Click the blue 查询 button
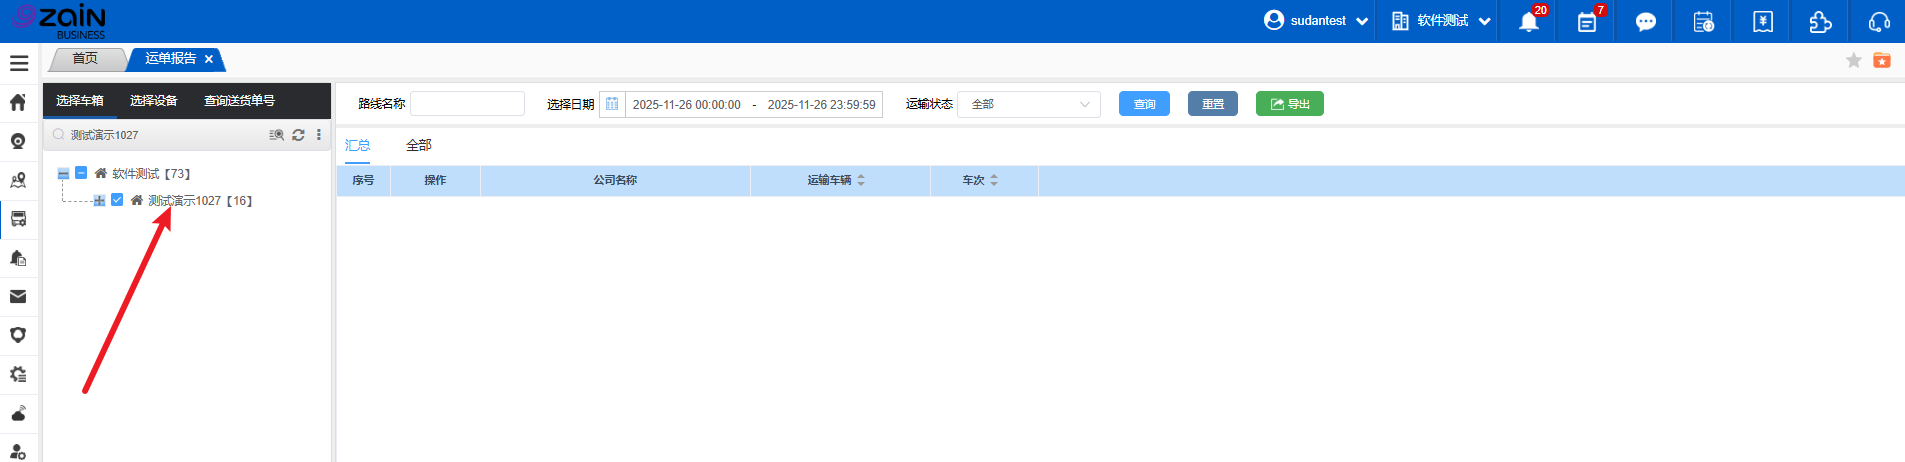 1144,104
